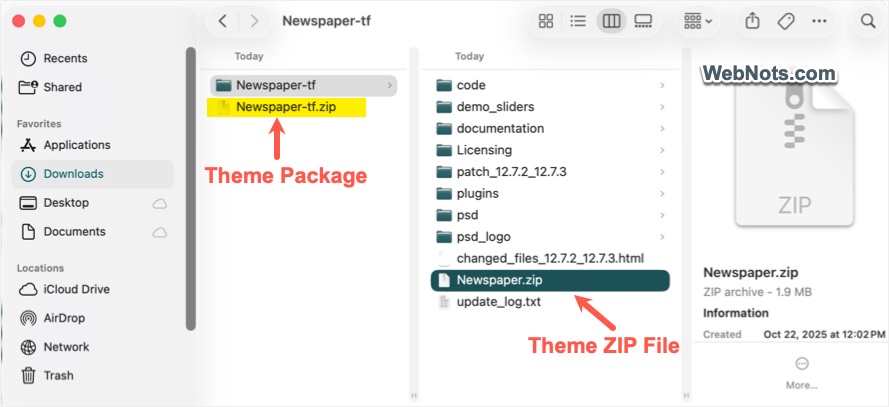Open Shared in the sidebar
Image resolution: width=889 pixels, height=407 pixels.
[93, 87]
